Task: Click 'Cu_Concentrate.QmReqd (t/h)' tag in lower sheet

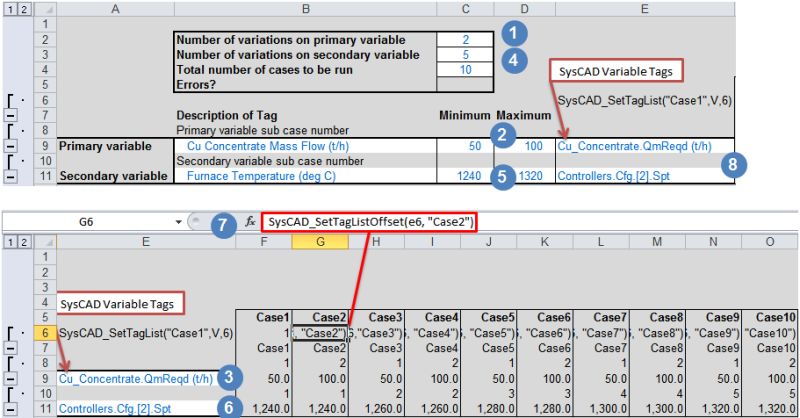Action: pos(146,379)
